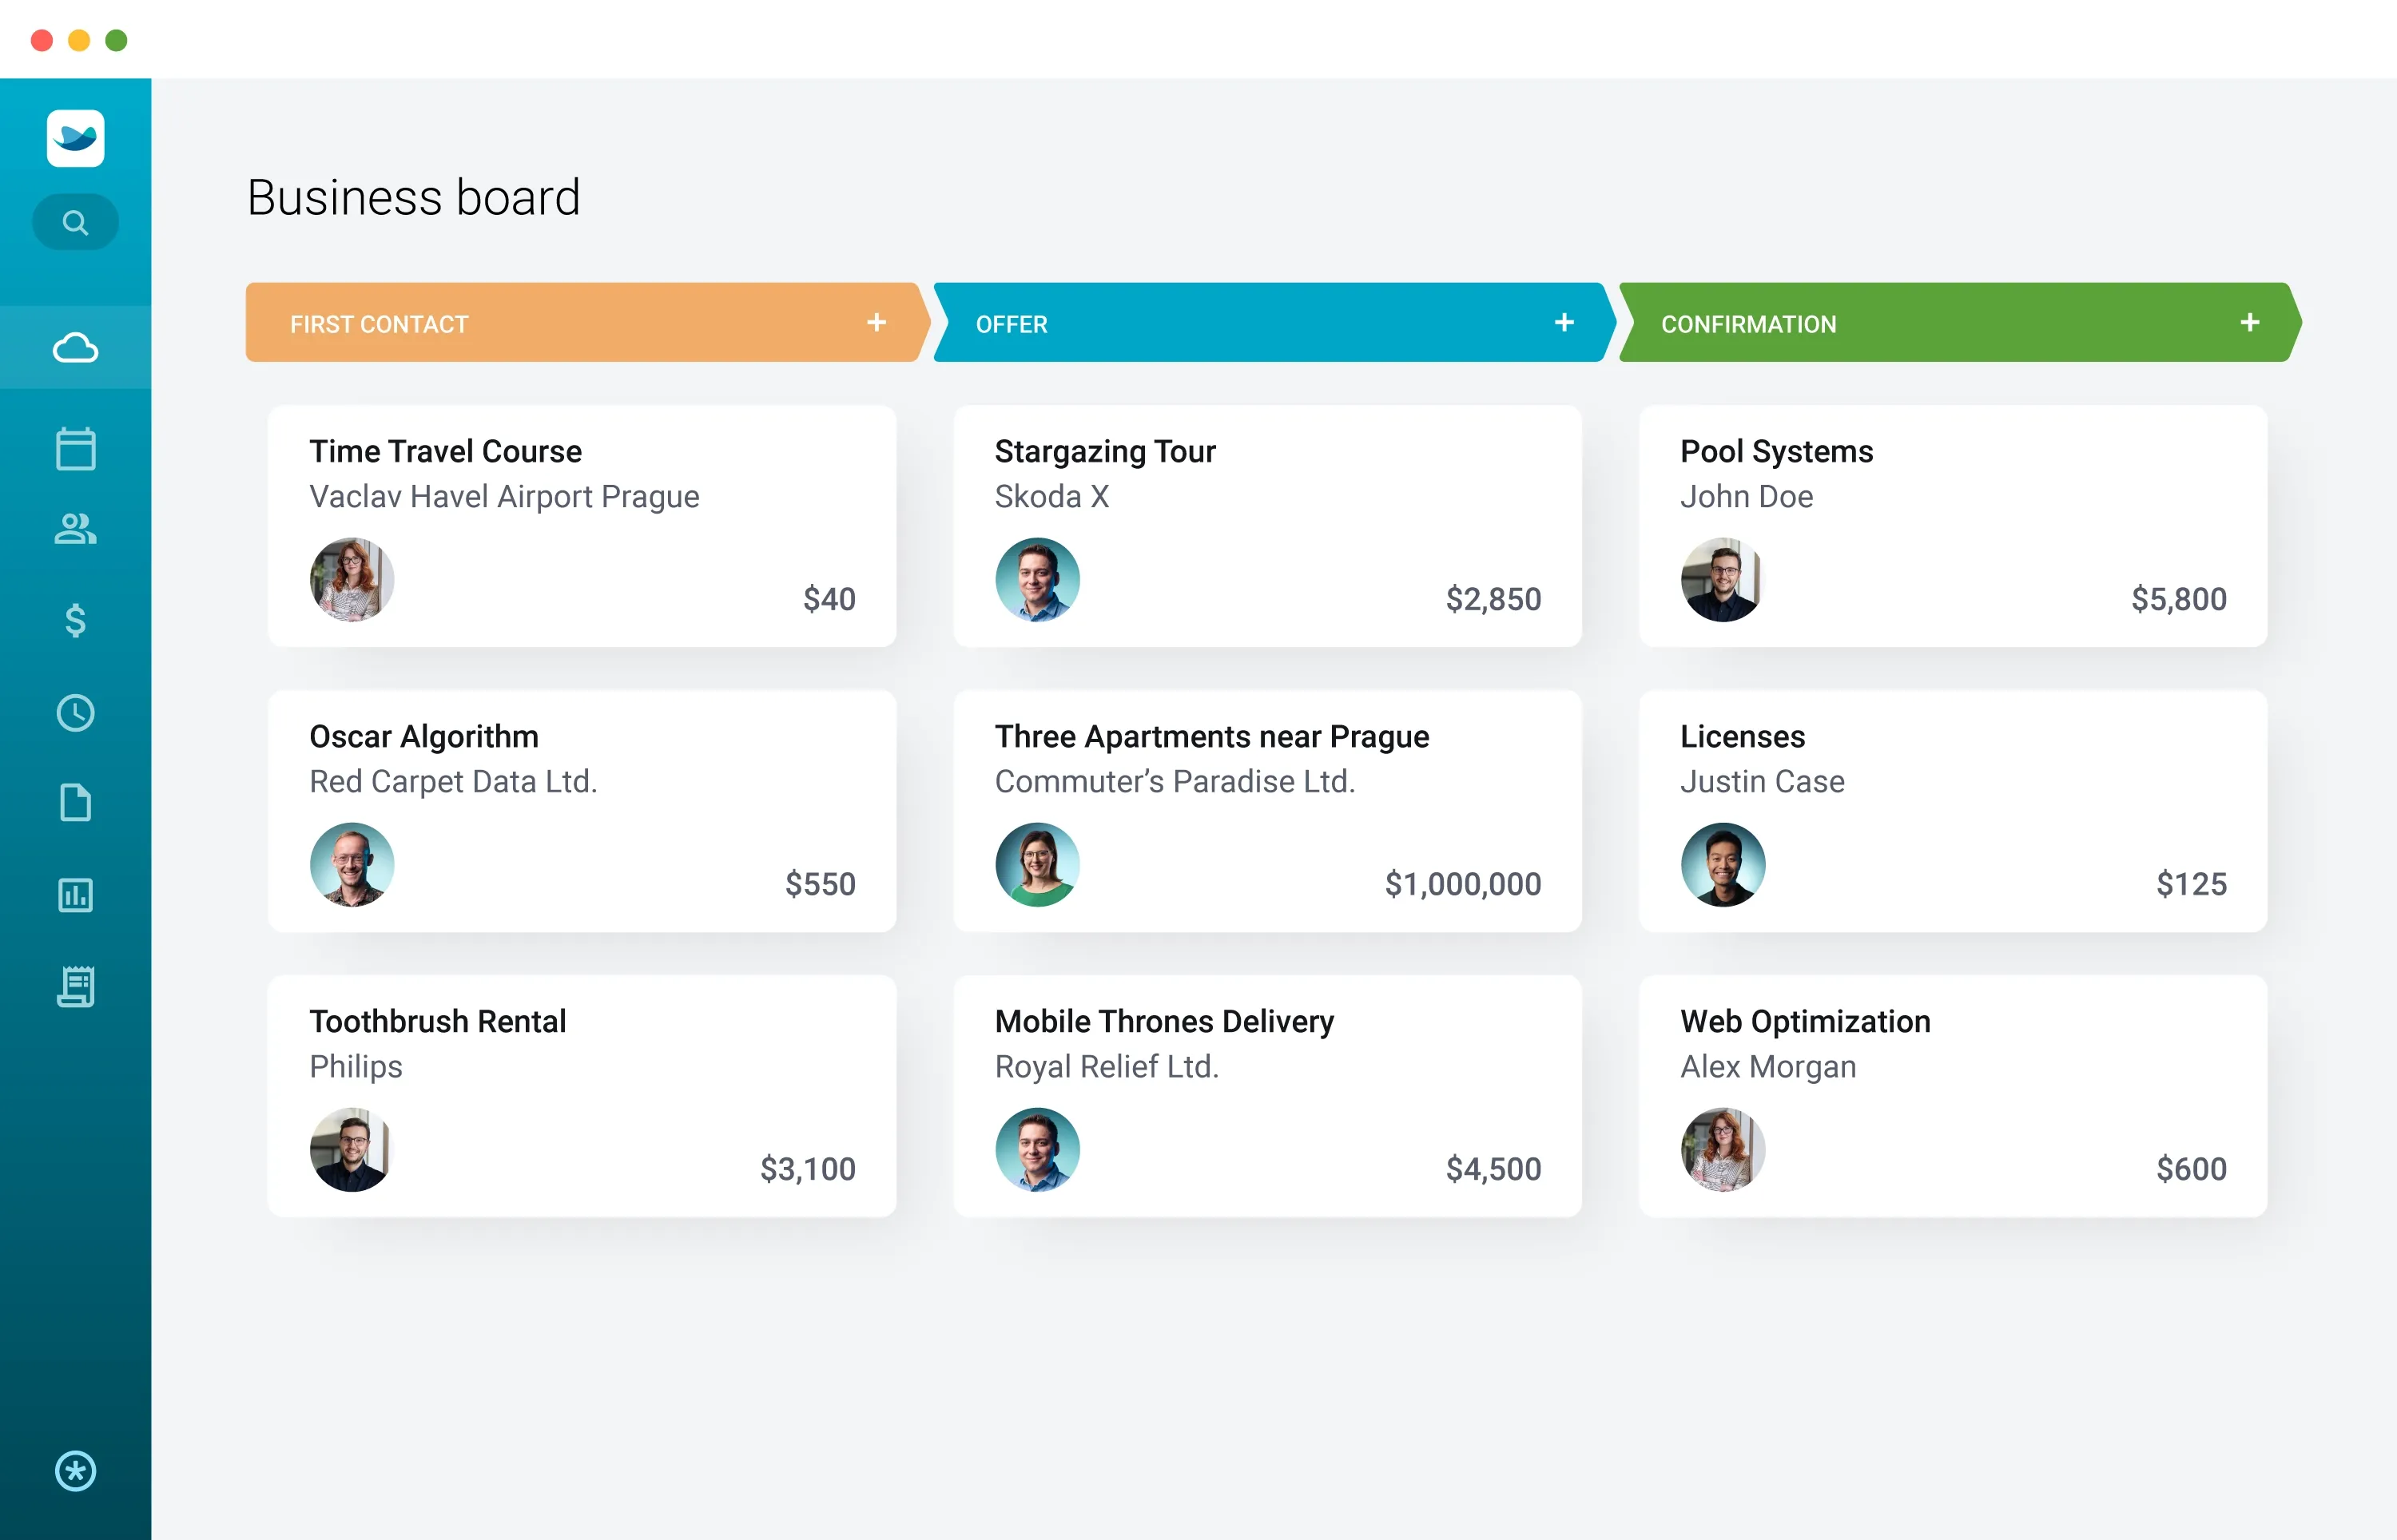Image resolution: width=2397 pixels, height=1540 pixels.
Task: Open the Time Travel Course card
Action: [x=581, y=525]
